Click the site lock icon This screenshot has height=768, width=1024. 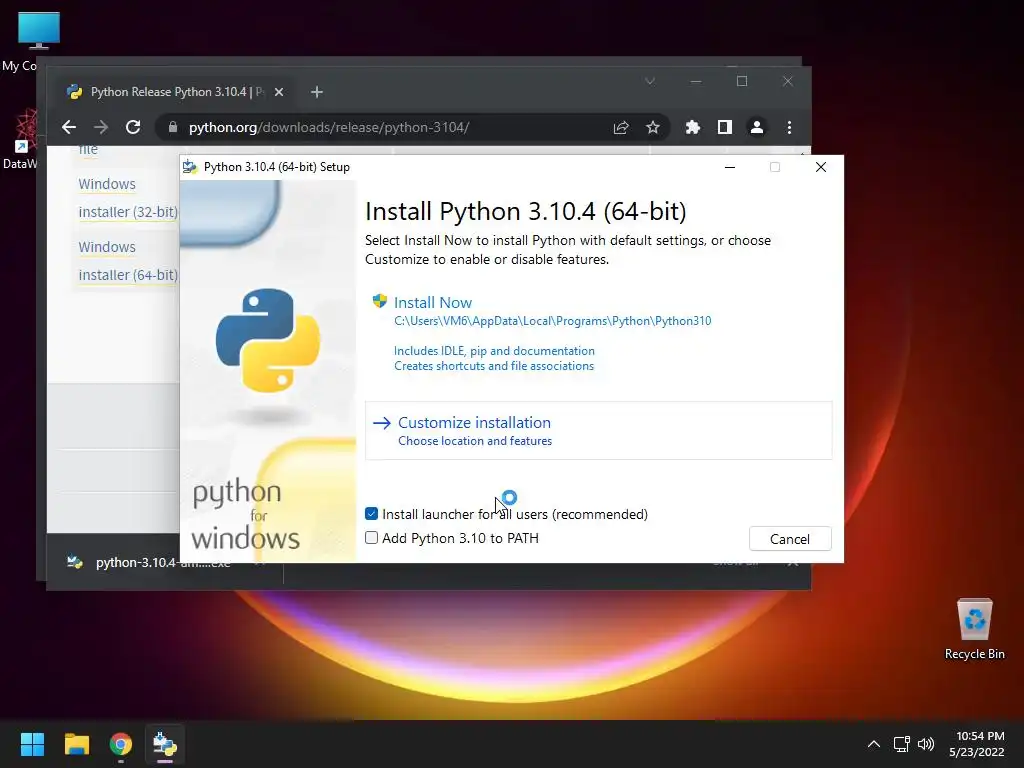coord(172,127)
